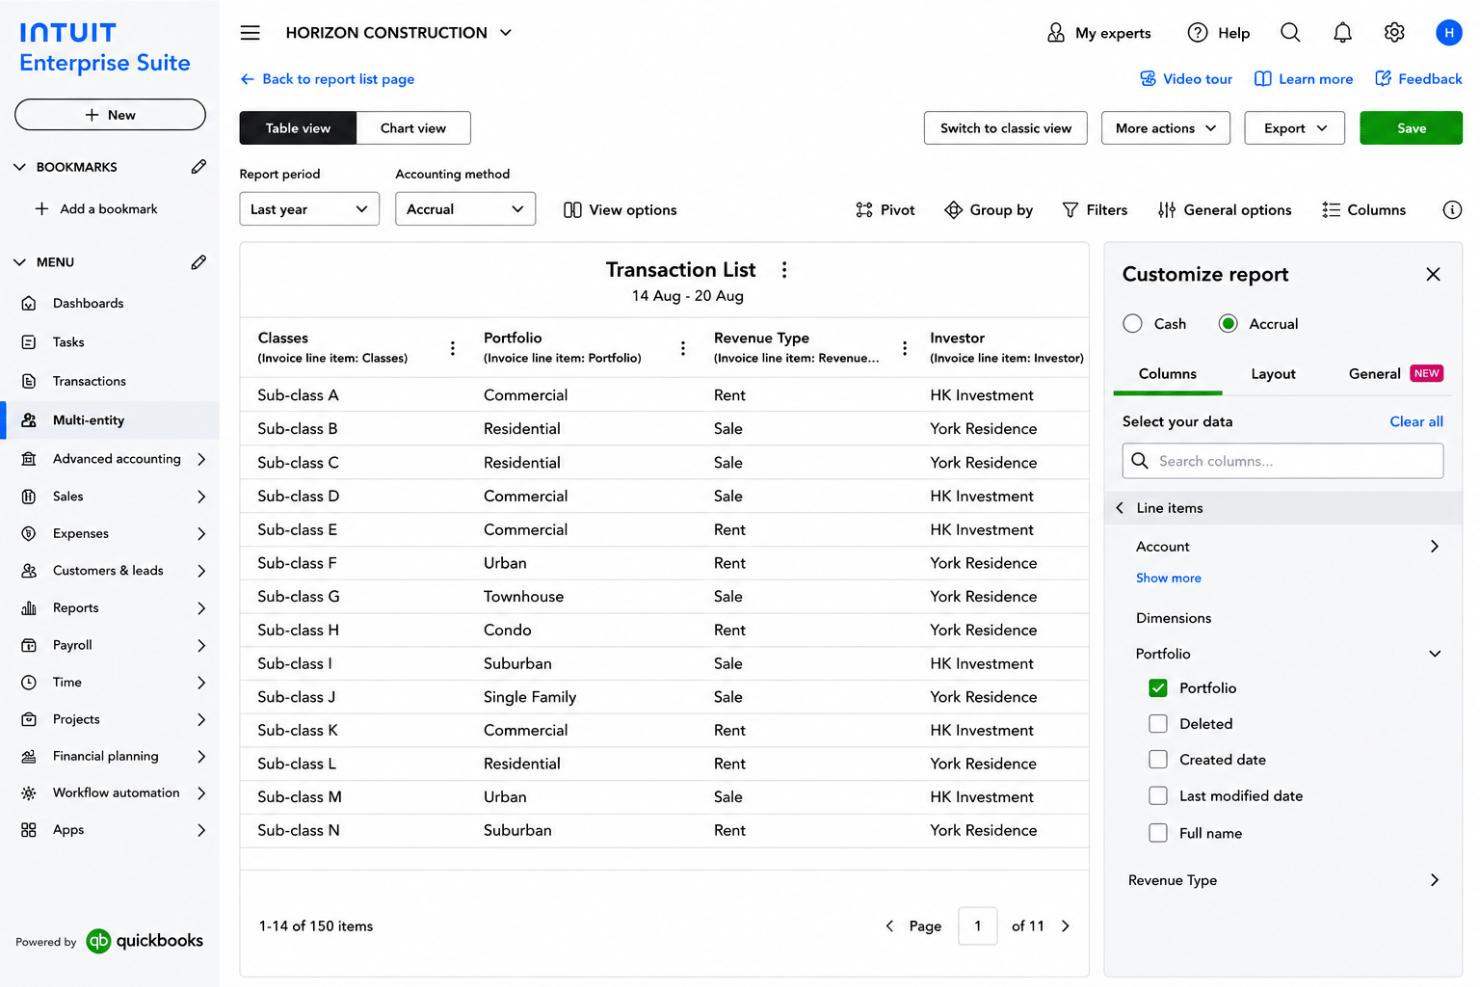Select the Columns tab in Customize report
Viewport: 1480px width, 987px height.
(x=1167, y=374)
